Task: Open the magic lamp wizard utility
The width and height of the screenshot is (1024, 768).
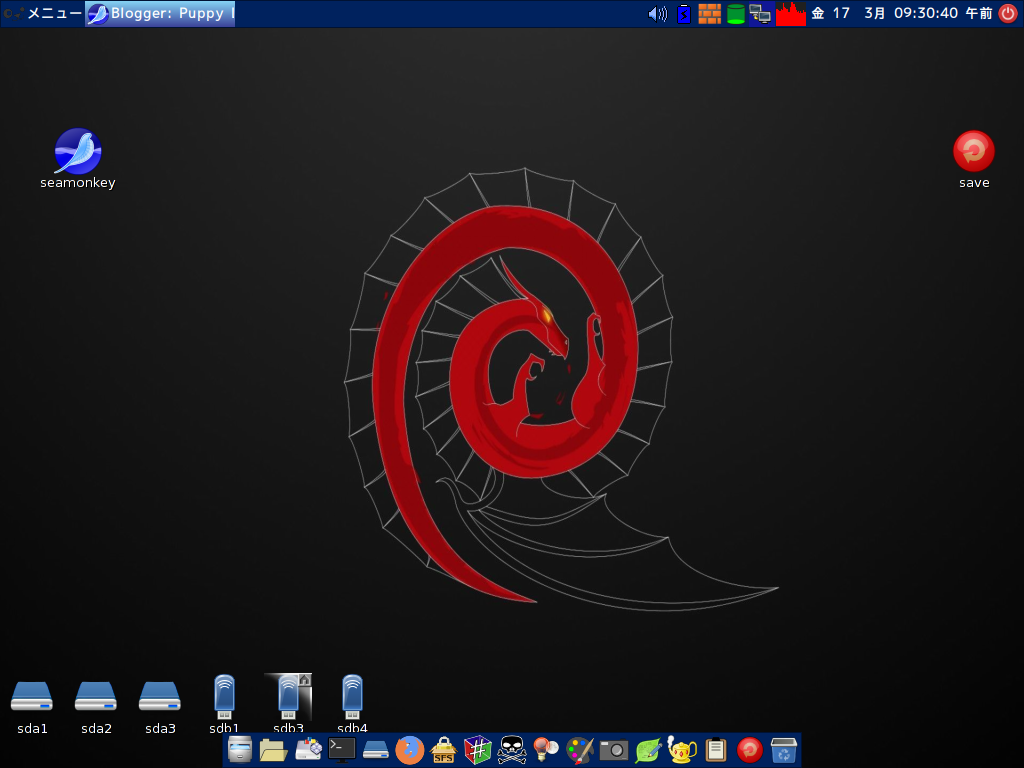Action: 681,748
